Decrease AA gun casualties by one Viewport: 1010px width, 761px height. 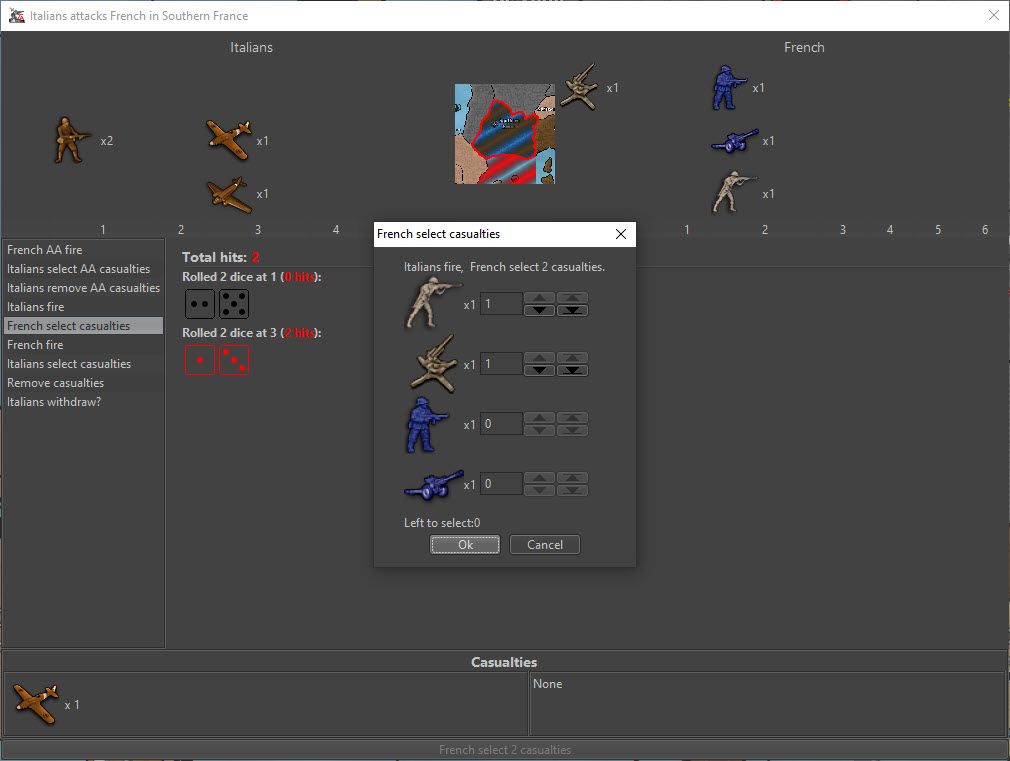point(540,370)
